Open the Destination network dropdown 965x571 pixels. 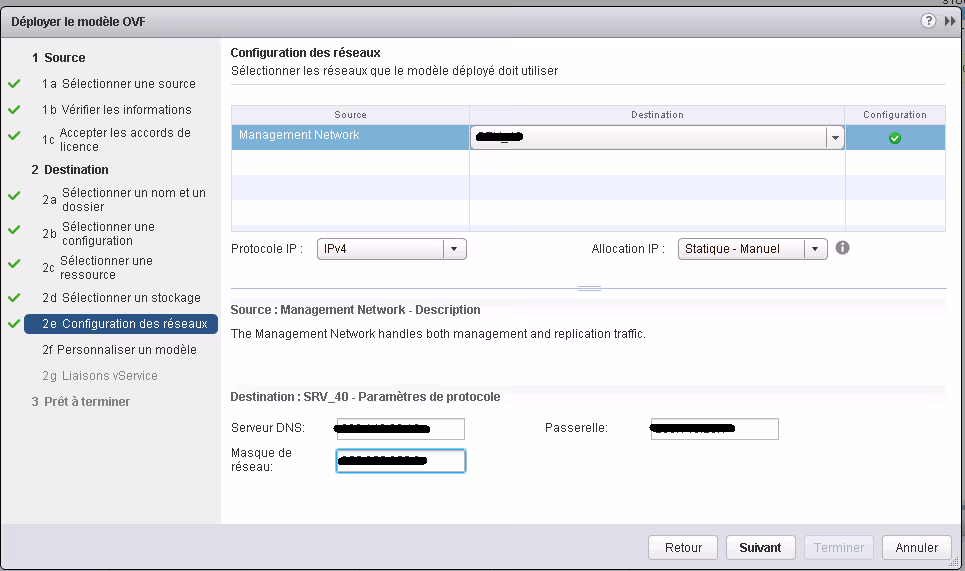tap(833, 138)
